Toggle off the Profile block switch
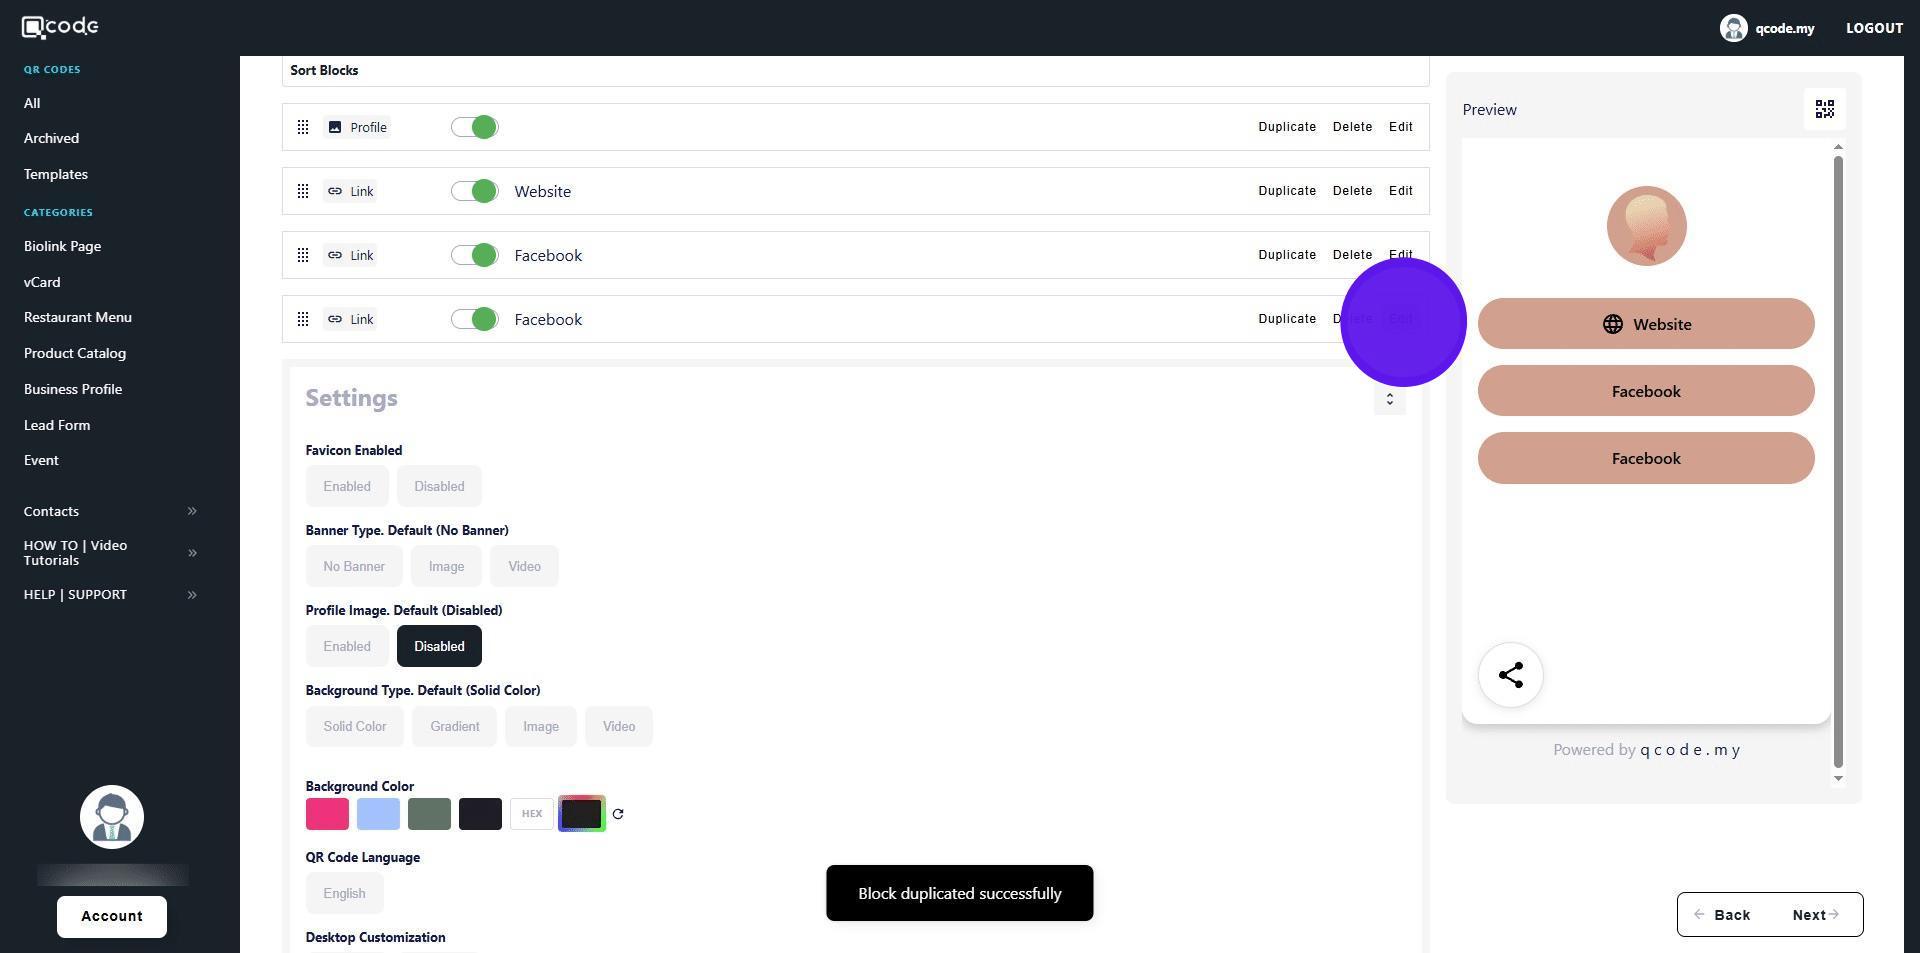Image resolution: width=1920 pixels, height=953 pixels. click(x=475, y=127)
